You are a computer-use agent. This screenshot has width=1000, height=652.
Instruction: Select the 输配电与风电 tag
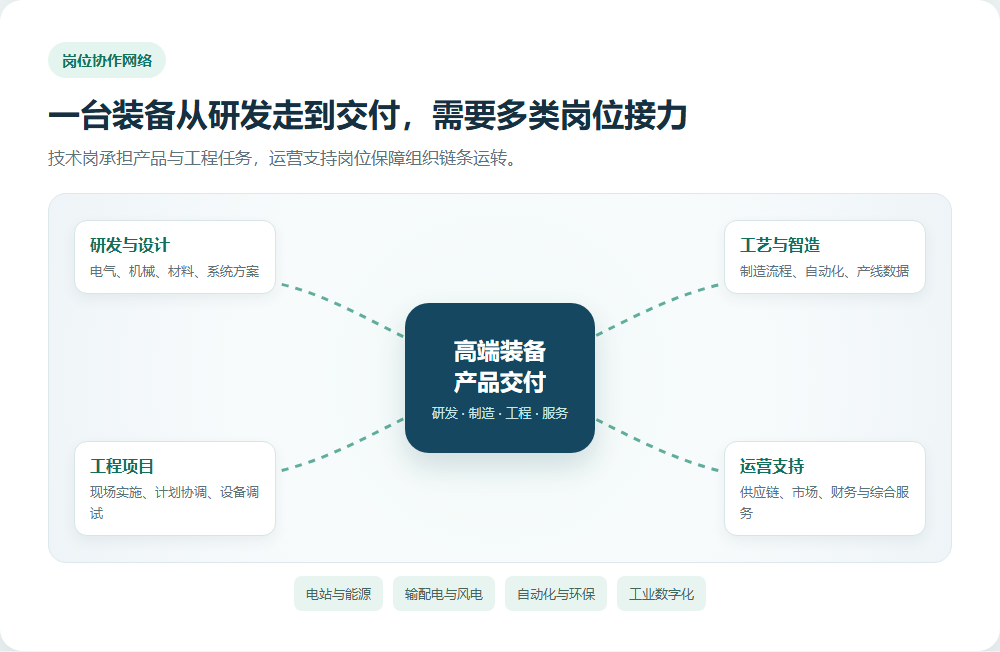pos(444,594)
